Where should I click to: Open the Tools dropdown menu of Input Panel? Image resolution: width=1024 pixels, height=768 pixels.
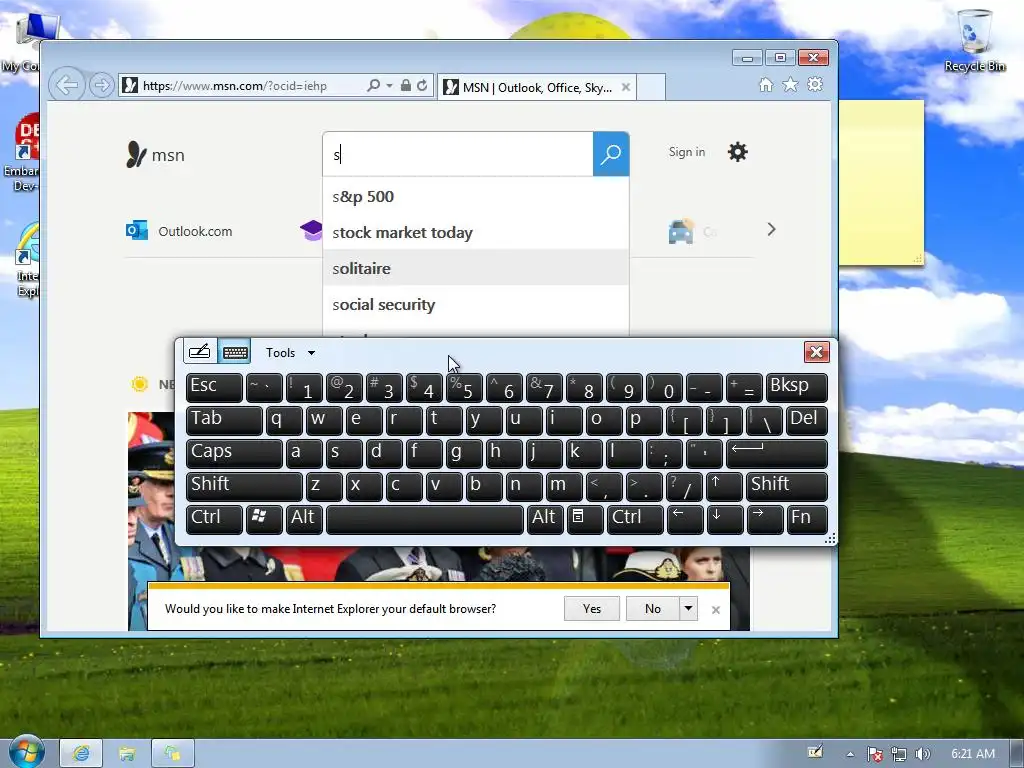(291, 353)
